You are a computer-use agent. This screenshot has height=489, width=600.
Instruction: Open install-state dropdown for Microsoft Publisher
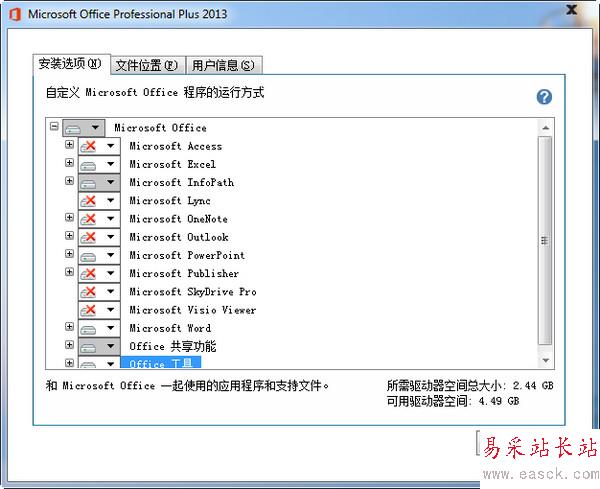coord(99,273)
